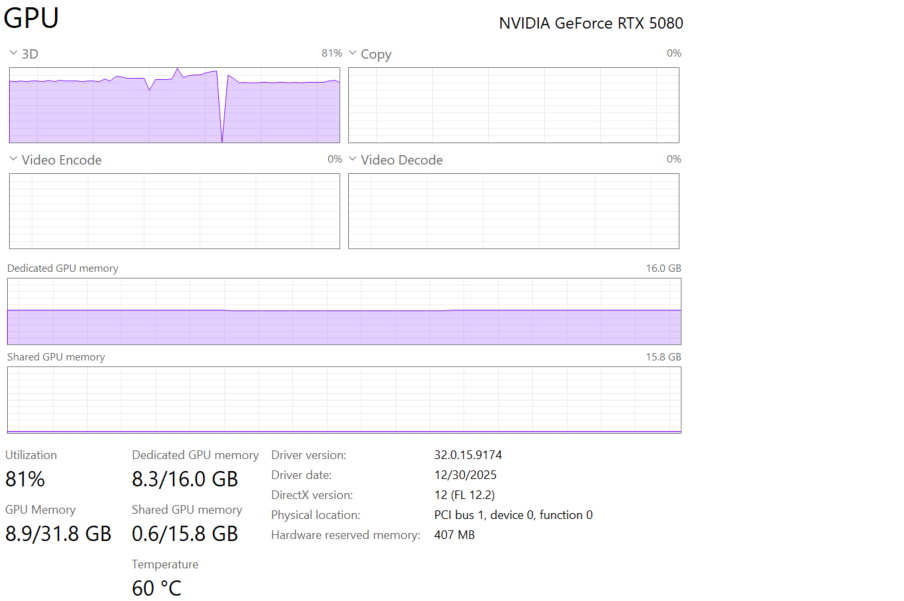The width and height of the screenshot is (904, 601).
Task: Click the 15.8 GB graph scale label
Action: tap(664, 357)
